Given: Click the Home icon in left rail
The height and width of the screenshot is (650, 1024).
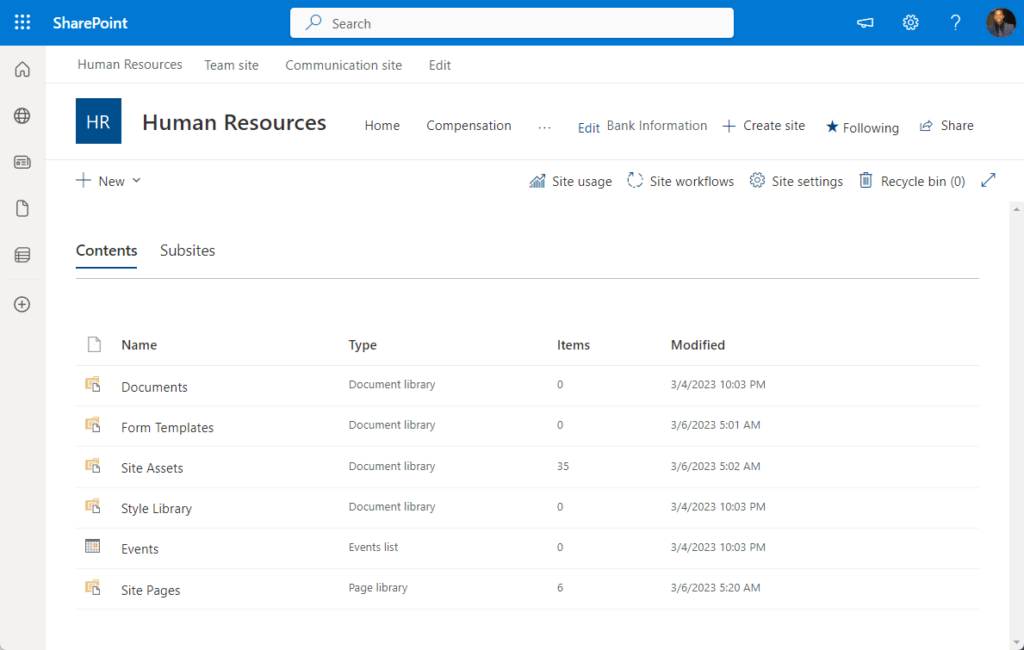Looking at the screenshot, I should 22,69.
